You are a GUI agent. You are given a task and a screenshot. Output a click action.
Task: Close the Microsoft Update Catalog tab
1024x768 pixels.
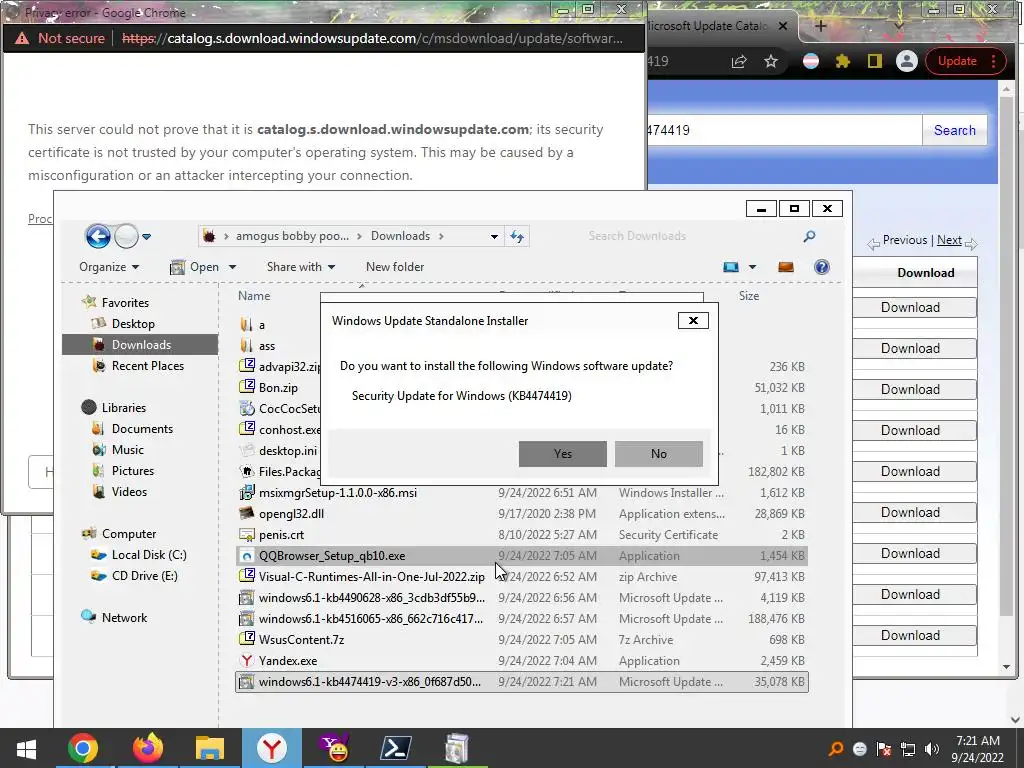783,26
